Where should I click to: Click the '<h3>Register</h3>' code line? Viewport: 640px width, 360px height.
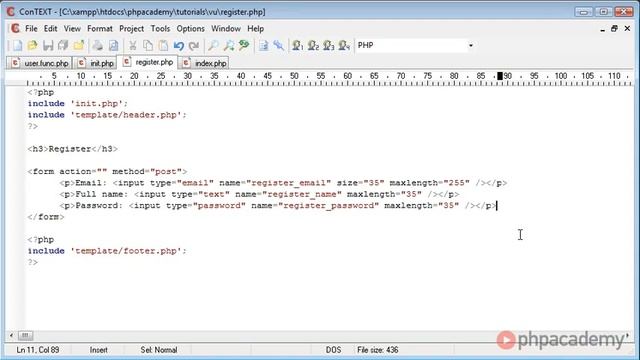(x=73, y=149)
